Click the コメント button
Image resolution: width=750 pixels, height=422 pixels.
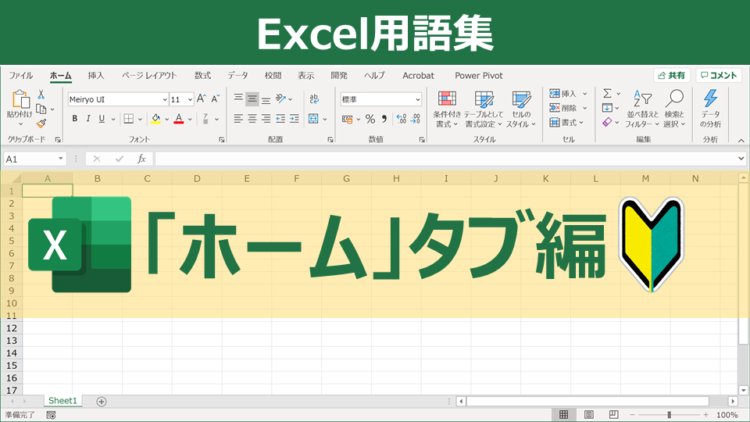pos(718,76)
